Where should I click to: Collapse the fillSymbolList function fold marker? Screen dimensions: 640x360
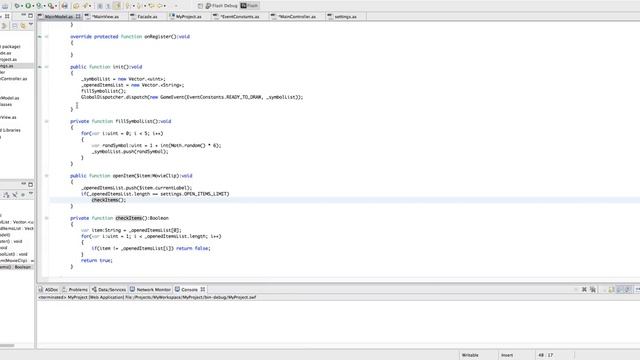pos(47,121)
